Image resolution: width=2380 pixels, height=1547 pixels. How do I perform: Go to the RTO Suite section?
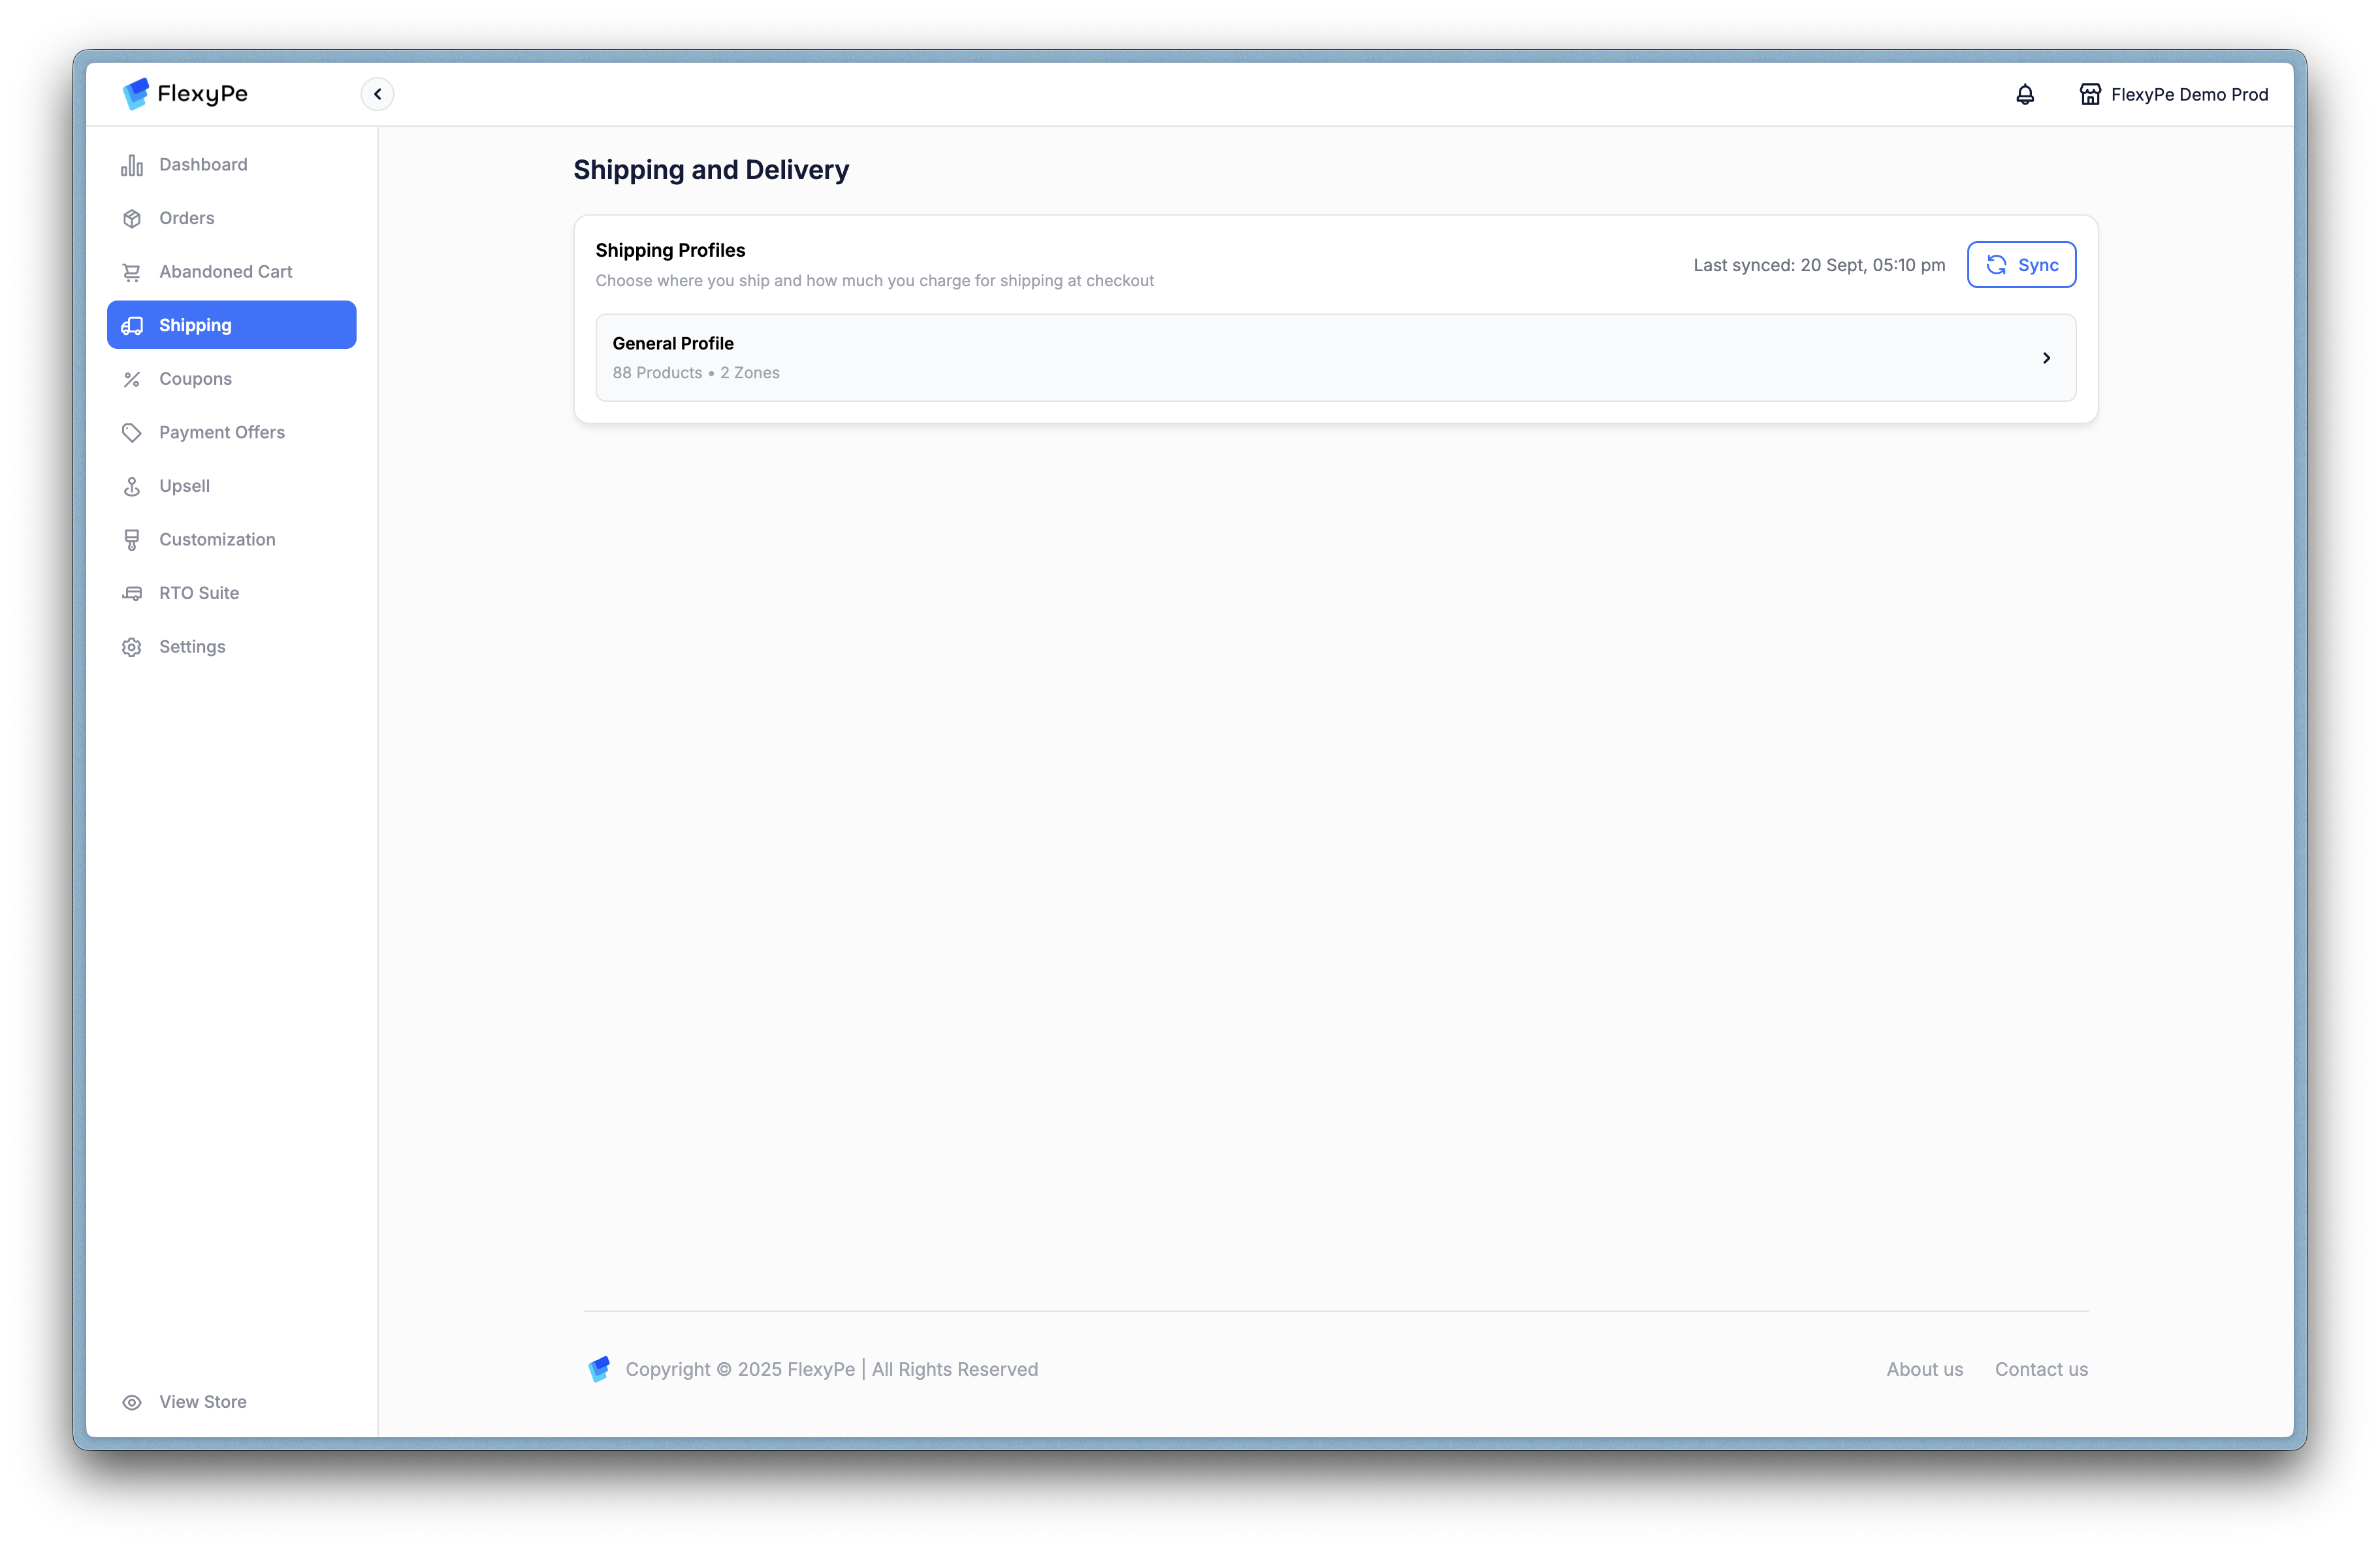199,593
